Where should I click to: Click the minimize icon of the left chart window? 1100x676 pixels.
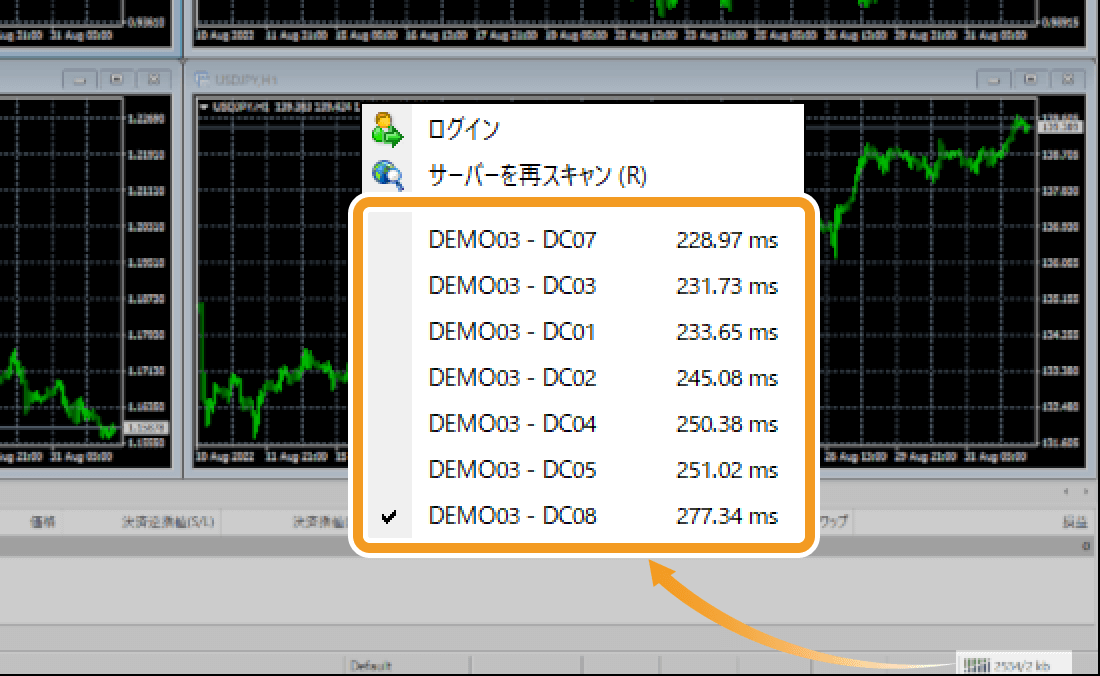point(77,78)
